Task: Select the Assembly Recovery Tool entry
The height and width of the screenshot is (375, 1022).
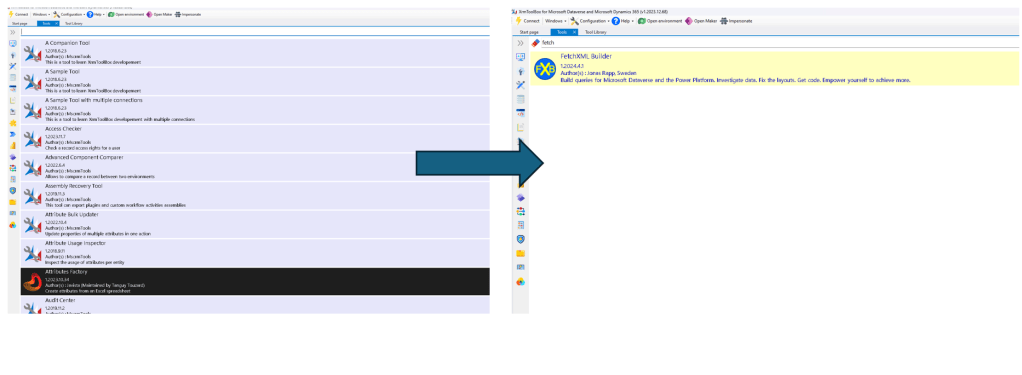Action: pyautogui.click(x=255, y=196)
